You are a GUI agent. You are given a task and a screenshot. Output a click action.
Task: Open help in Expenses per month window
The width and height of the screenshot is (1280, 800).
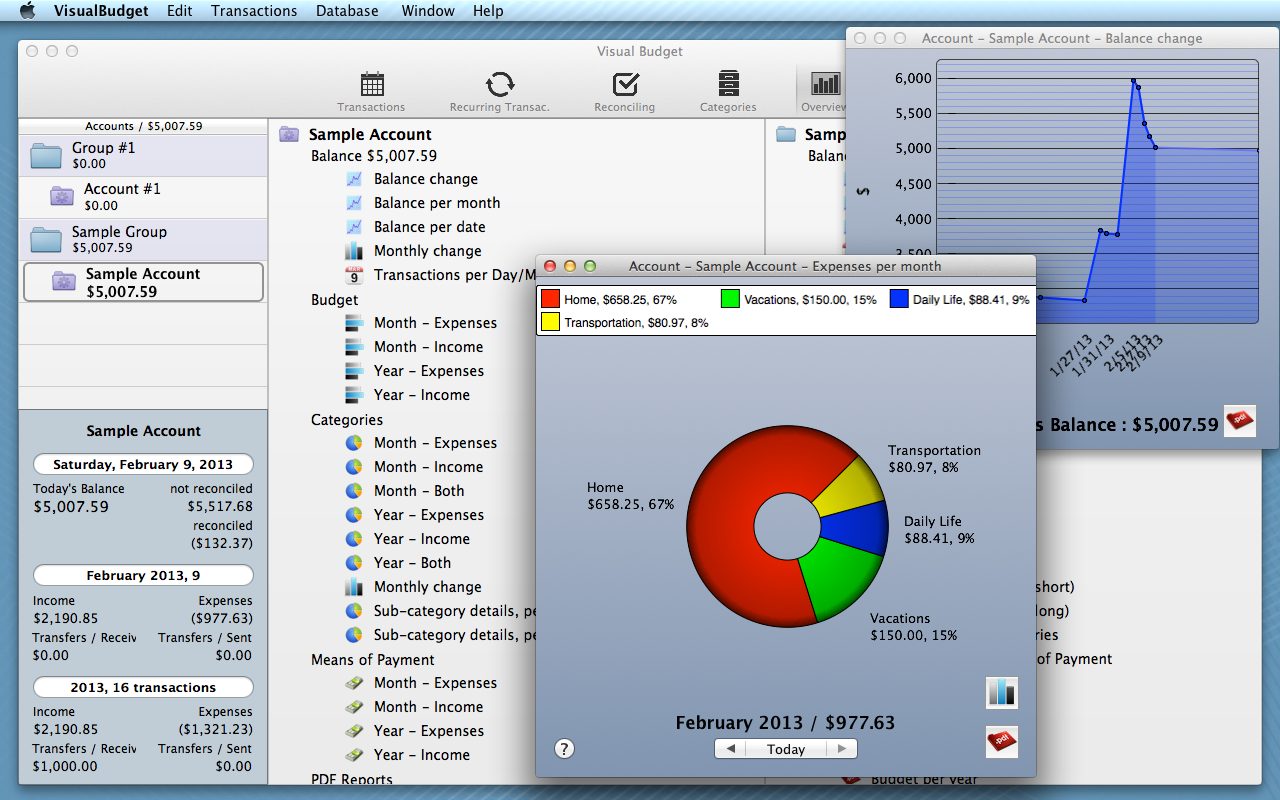coord(564,748)
